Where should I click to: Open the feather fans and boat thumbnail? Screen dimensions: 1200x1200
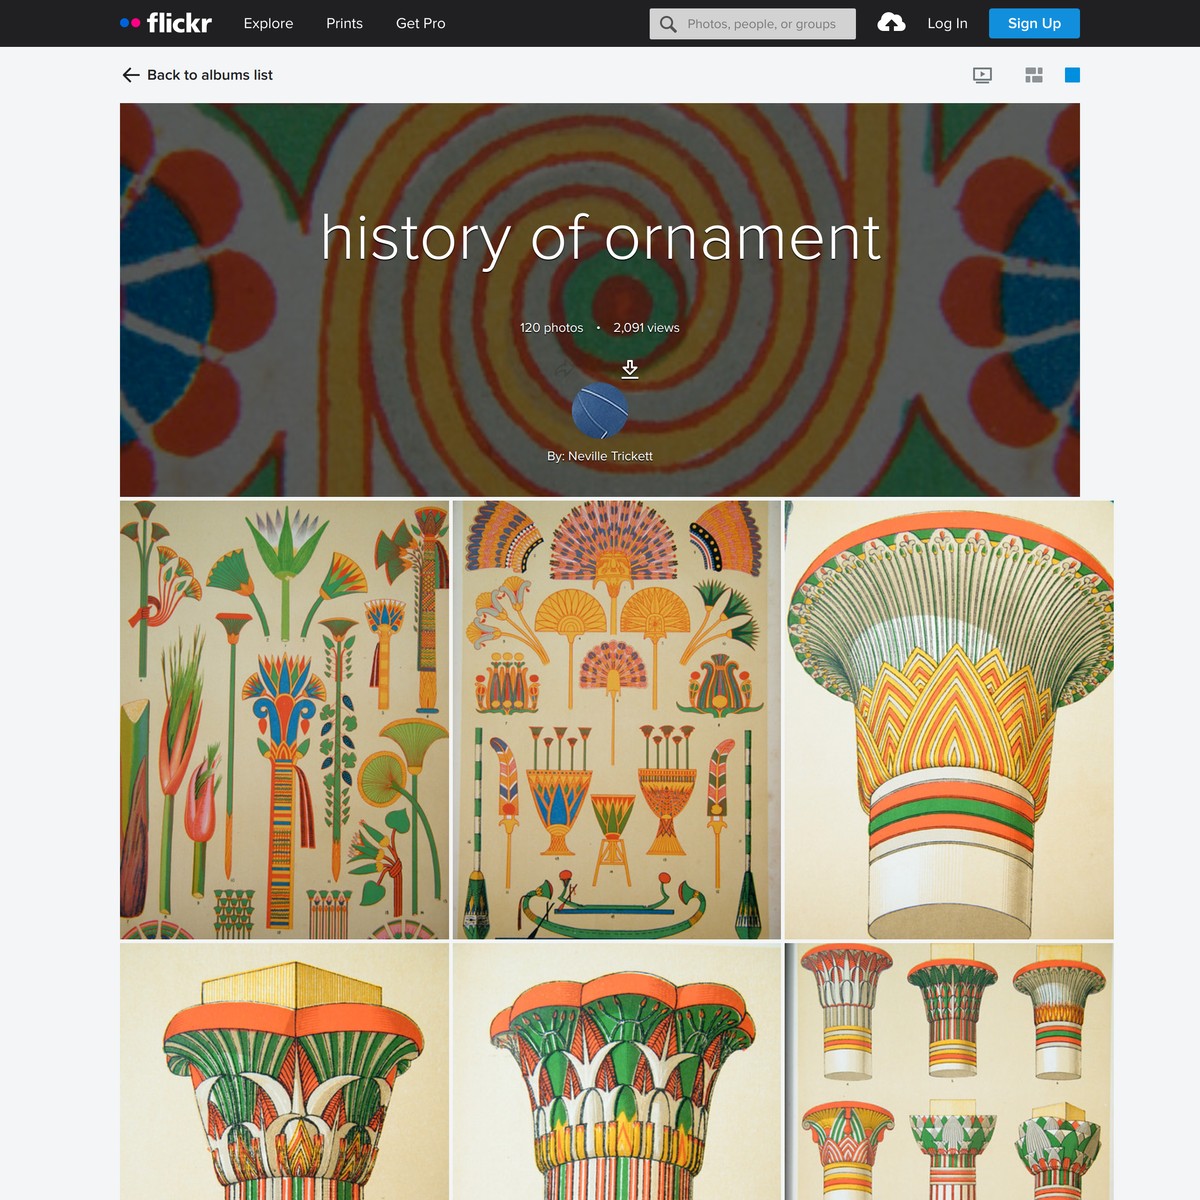616,720
